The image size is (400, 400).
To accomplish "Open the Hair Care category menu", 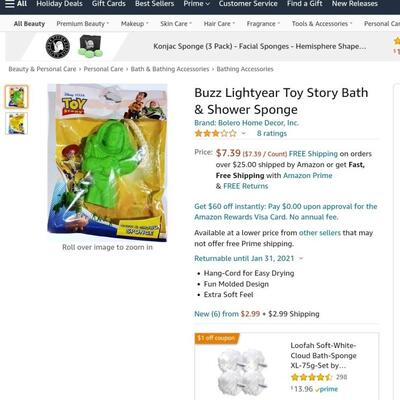I will tap(219, 24).
